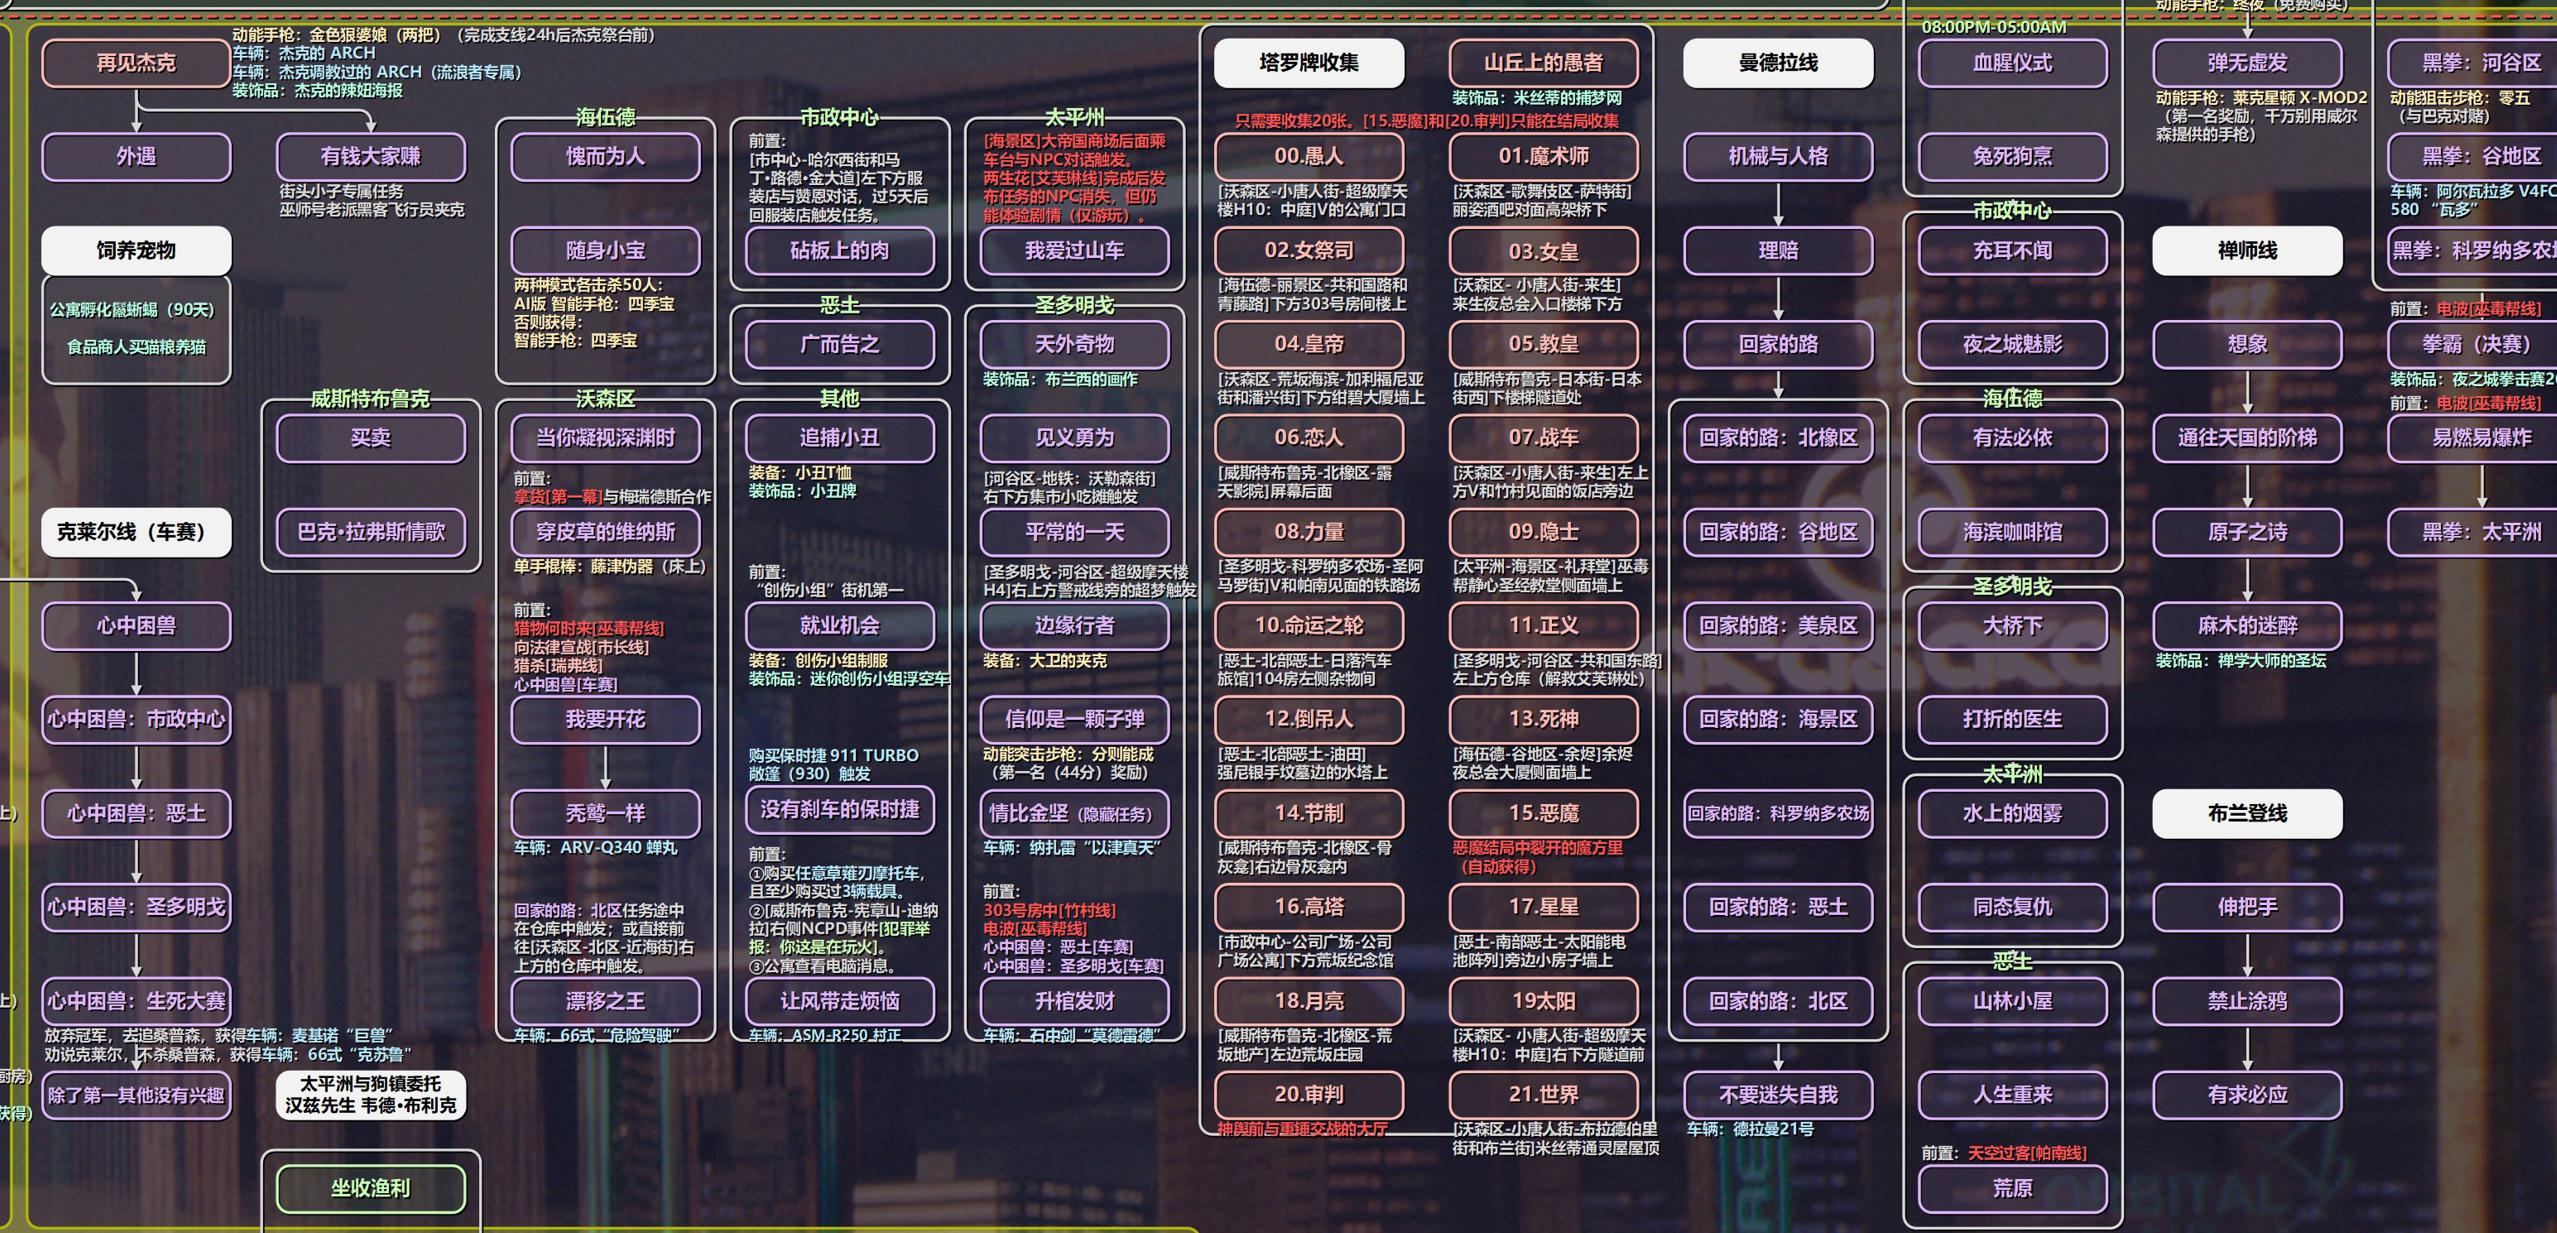
Task: Click the 饲养宠物 white header
Action: 136,250
